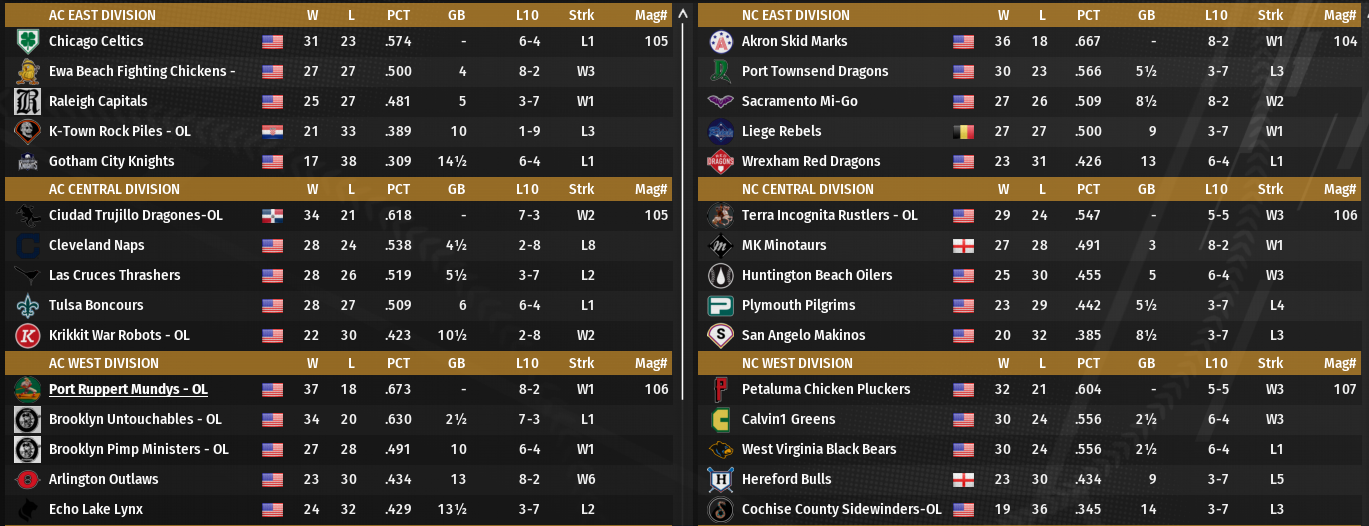Click the Plymouth Pilgrims P logo
The height and width of the screenshot is (526, 1369).
[720, 306]
